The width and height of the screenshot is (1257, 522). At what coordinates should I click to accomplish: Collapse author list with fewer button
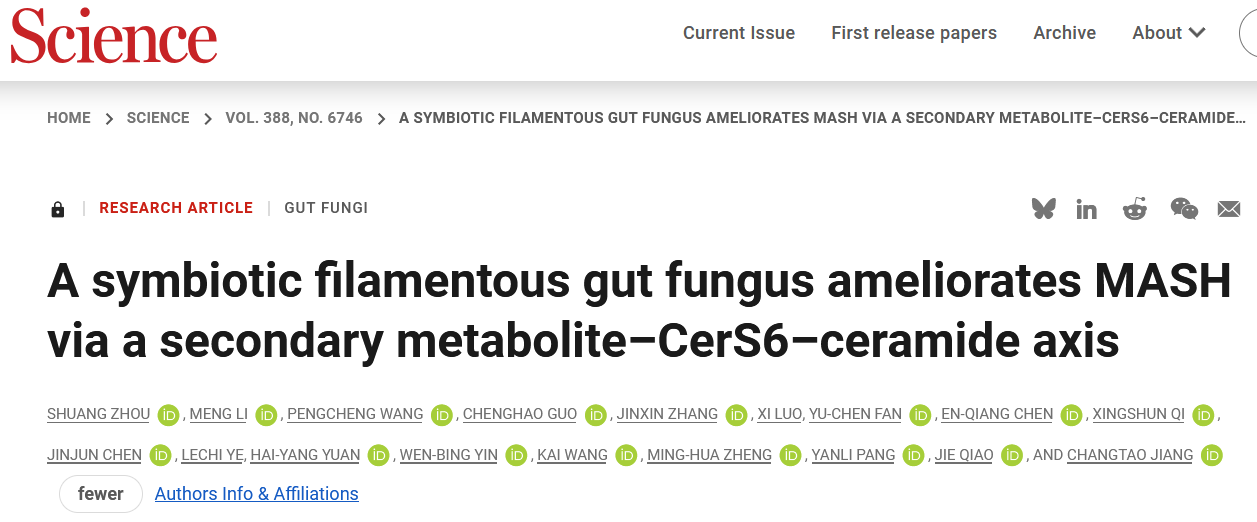tap(101, 494)
